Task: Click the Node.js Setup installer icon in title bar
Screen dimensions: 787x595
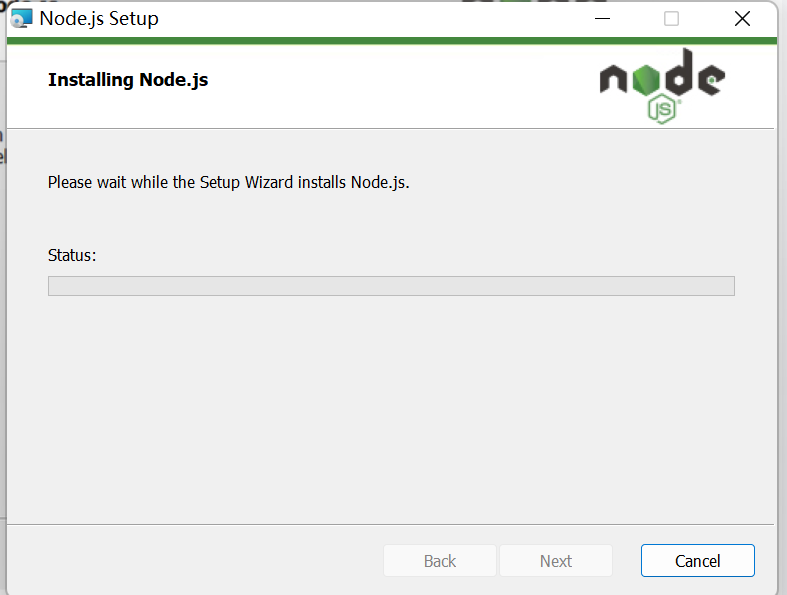Action: pos(21,19)
